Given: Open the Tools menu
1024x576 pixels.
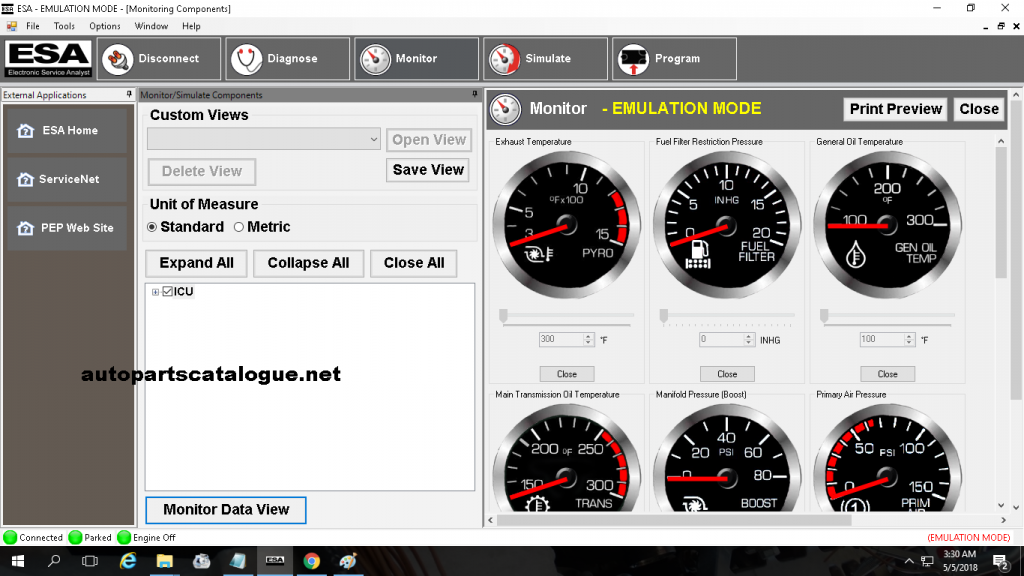Looking at the screenshot, I should [64, 26].
